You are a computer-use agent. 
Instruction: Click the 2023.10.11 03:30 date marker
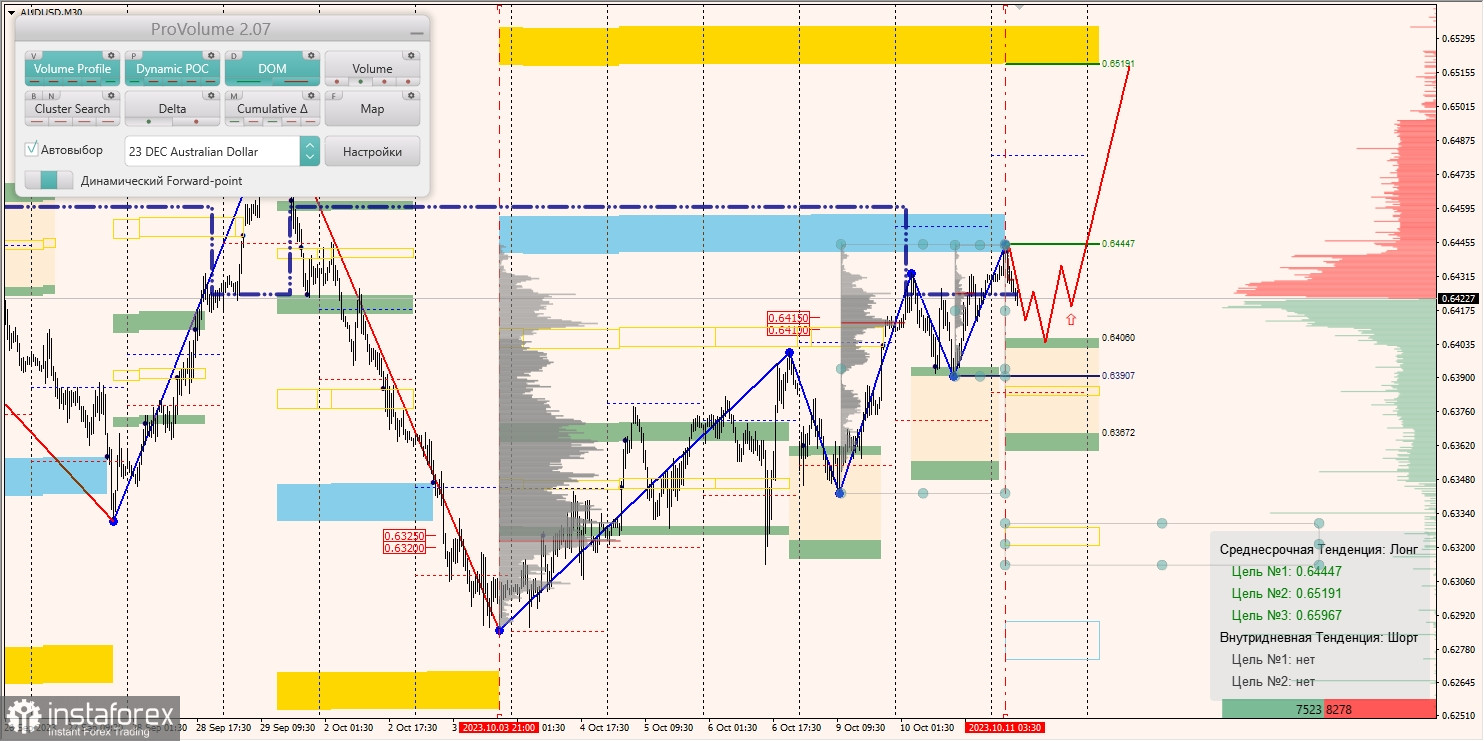(x=1005, y=728)
